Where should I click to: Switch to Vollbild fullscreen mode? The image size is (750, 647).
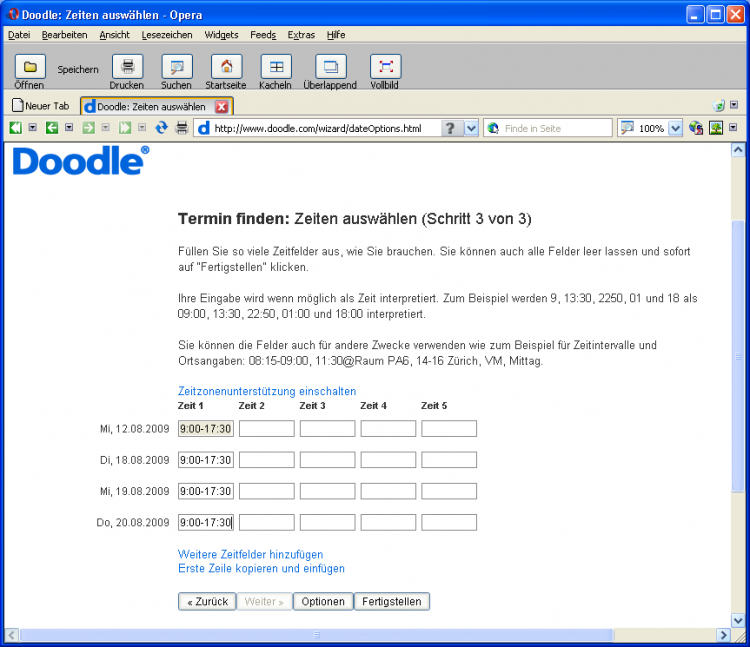coord(386,66)
